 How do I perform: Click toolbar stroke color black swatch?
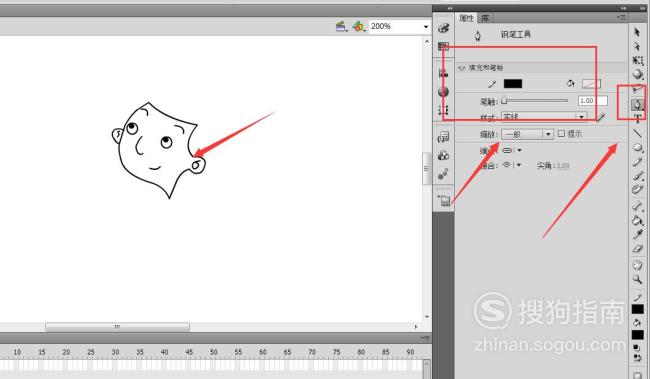pos(637,309)
